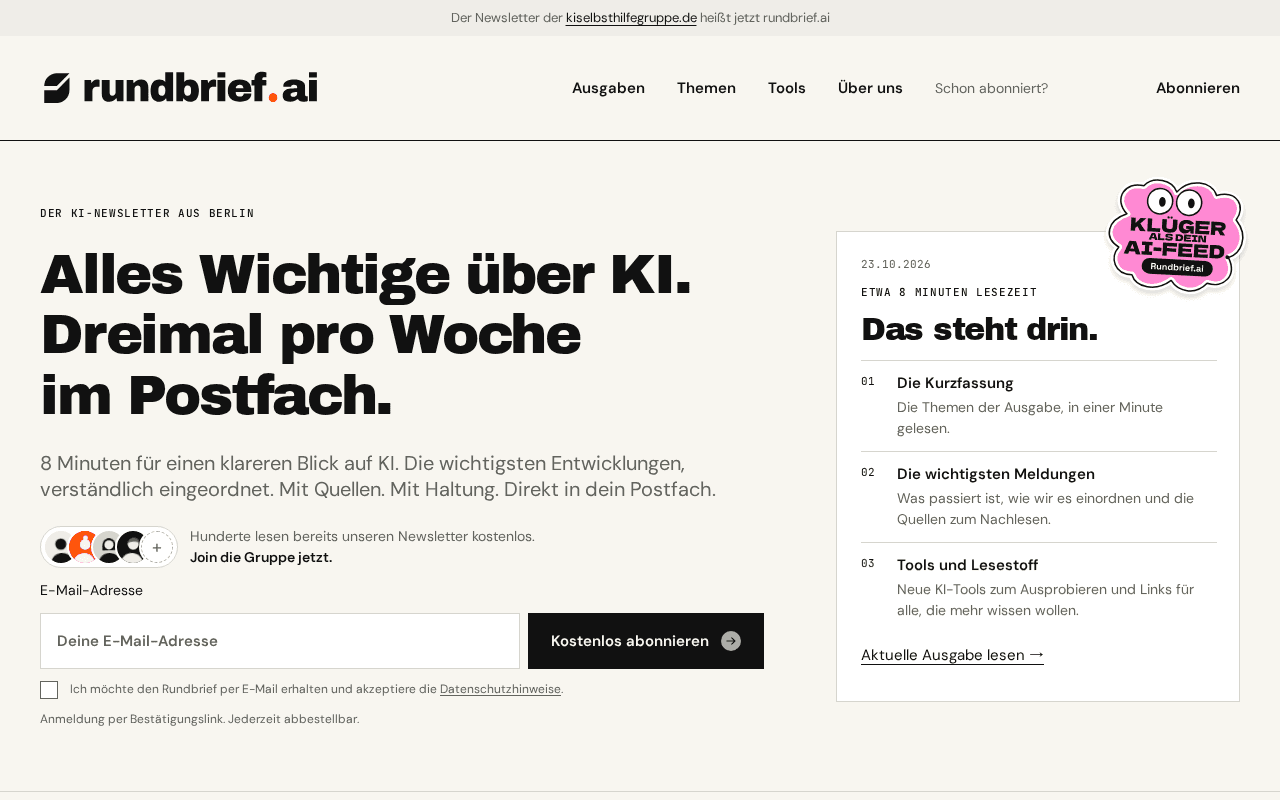Click the arrow icon in Kostenlos abonnieren
Screen dimensions: 1280x800
click(x=731, y=641)
